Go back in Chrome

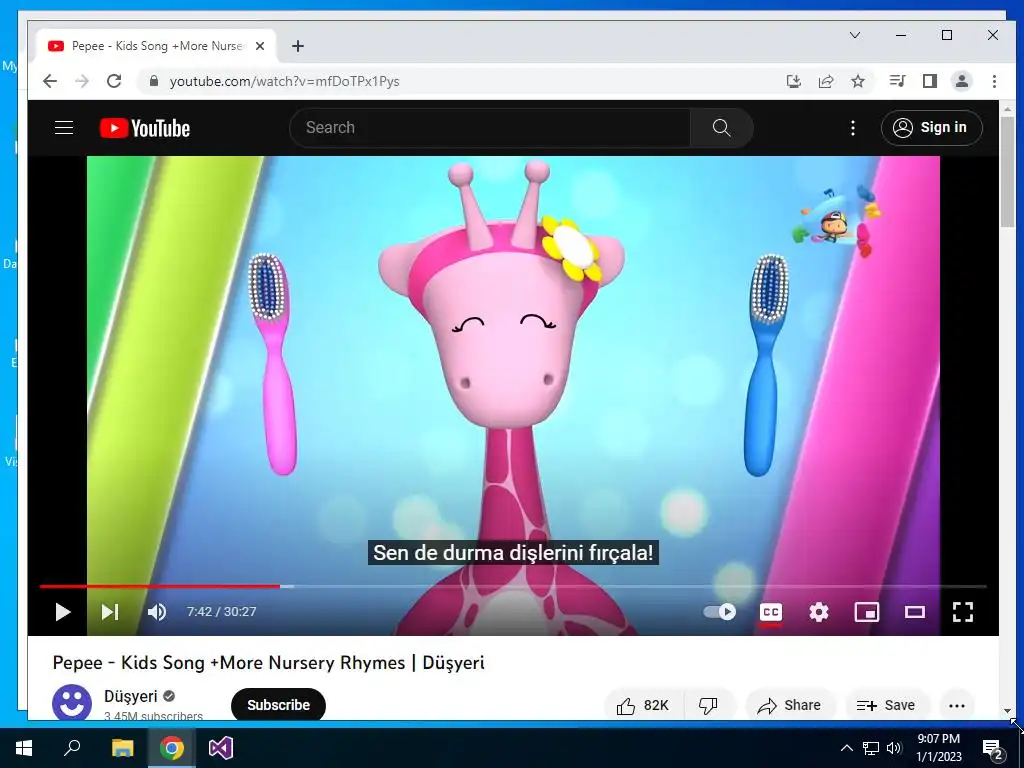pyautogui.click(x=50, y=81)
